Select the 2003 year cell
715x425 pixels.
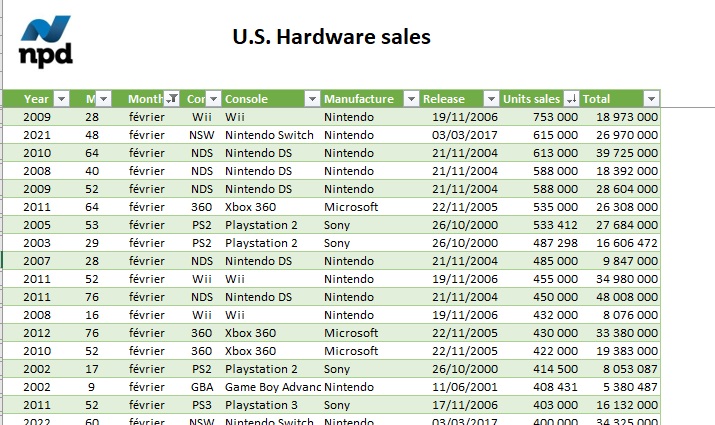coord(37,243)
